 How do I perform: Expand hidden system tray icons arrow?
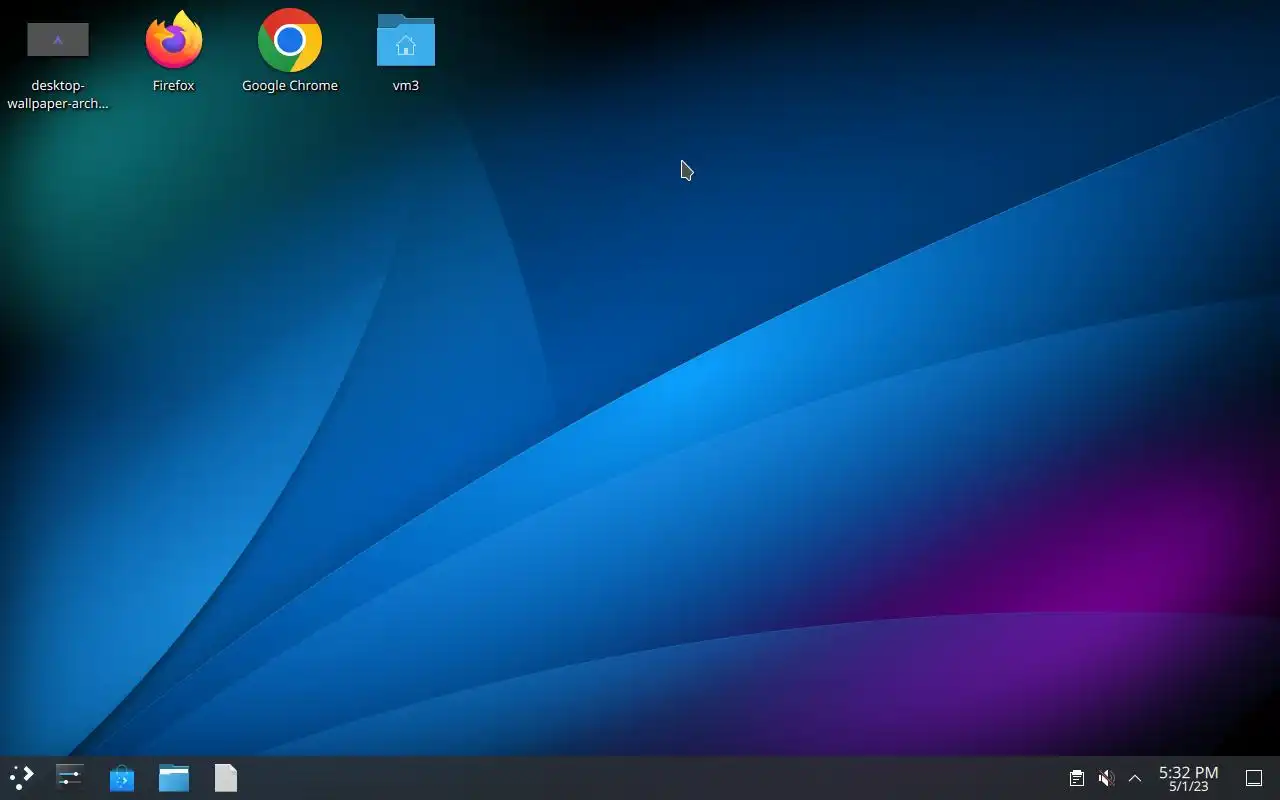click(1135, 778)
